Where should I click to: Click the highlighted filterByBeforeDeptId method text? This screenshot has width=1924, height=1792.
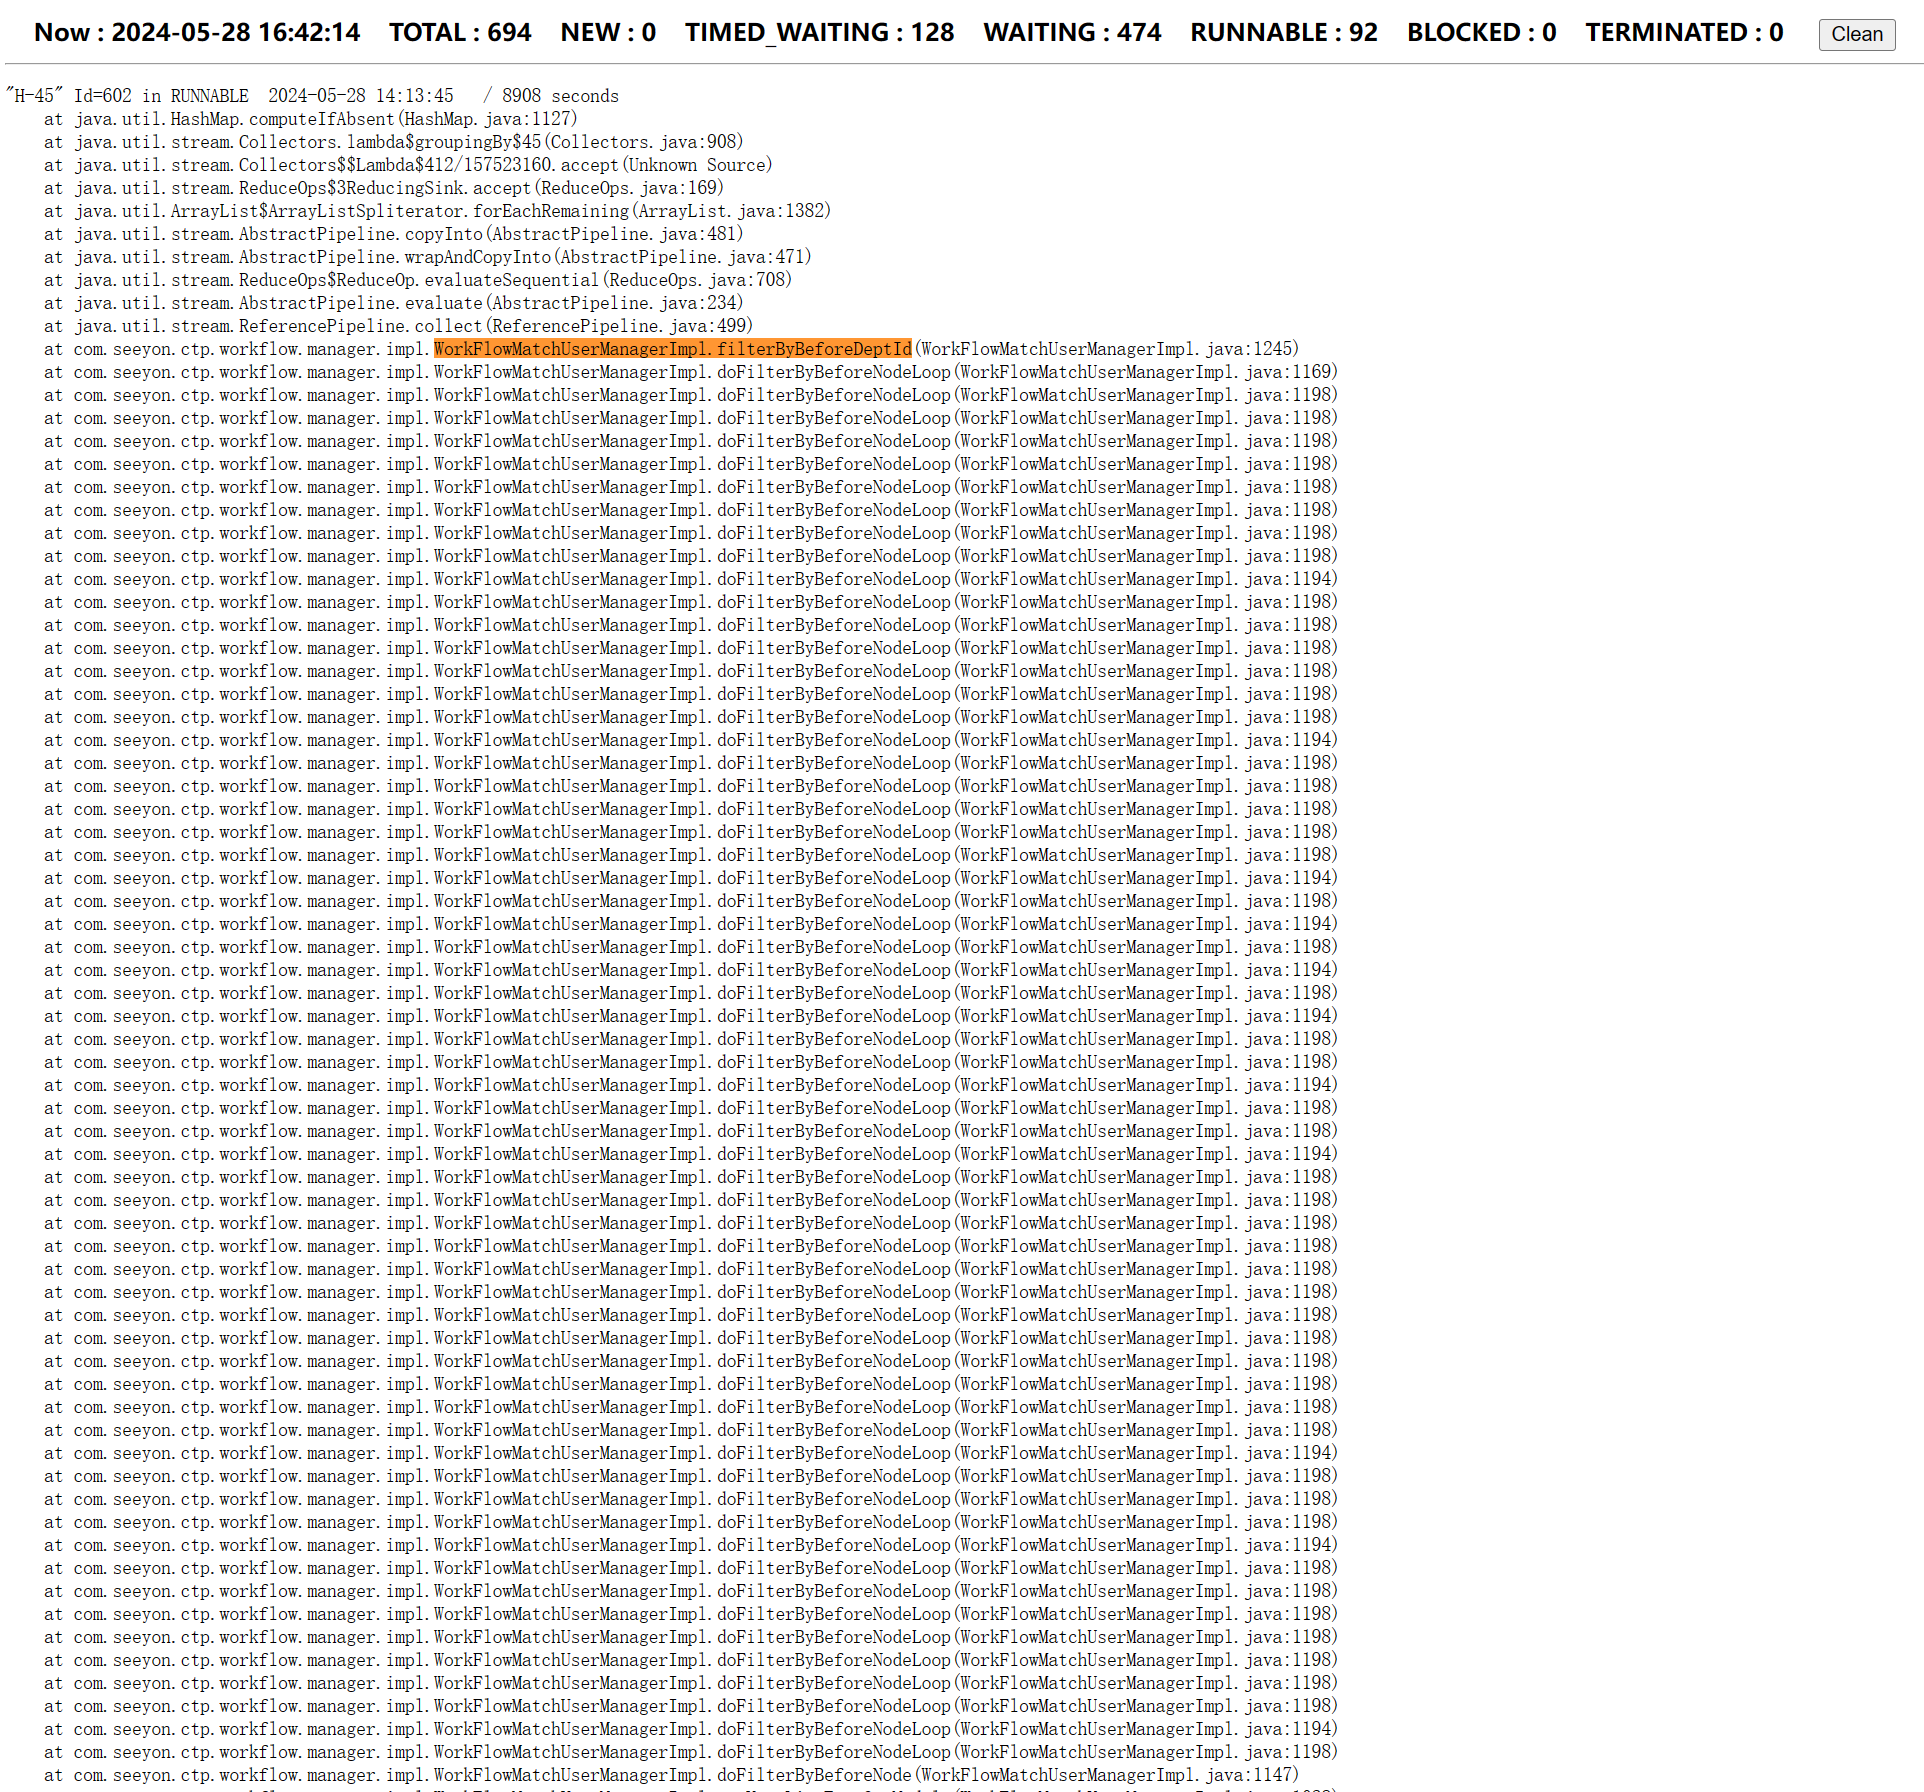672,349
